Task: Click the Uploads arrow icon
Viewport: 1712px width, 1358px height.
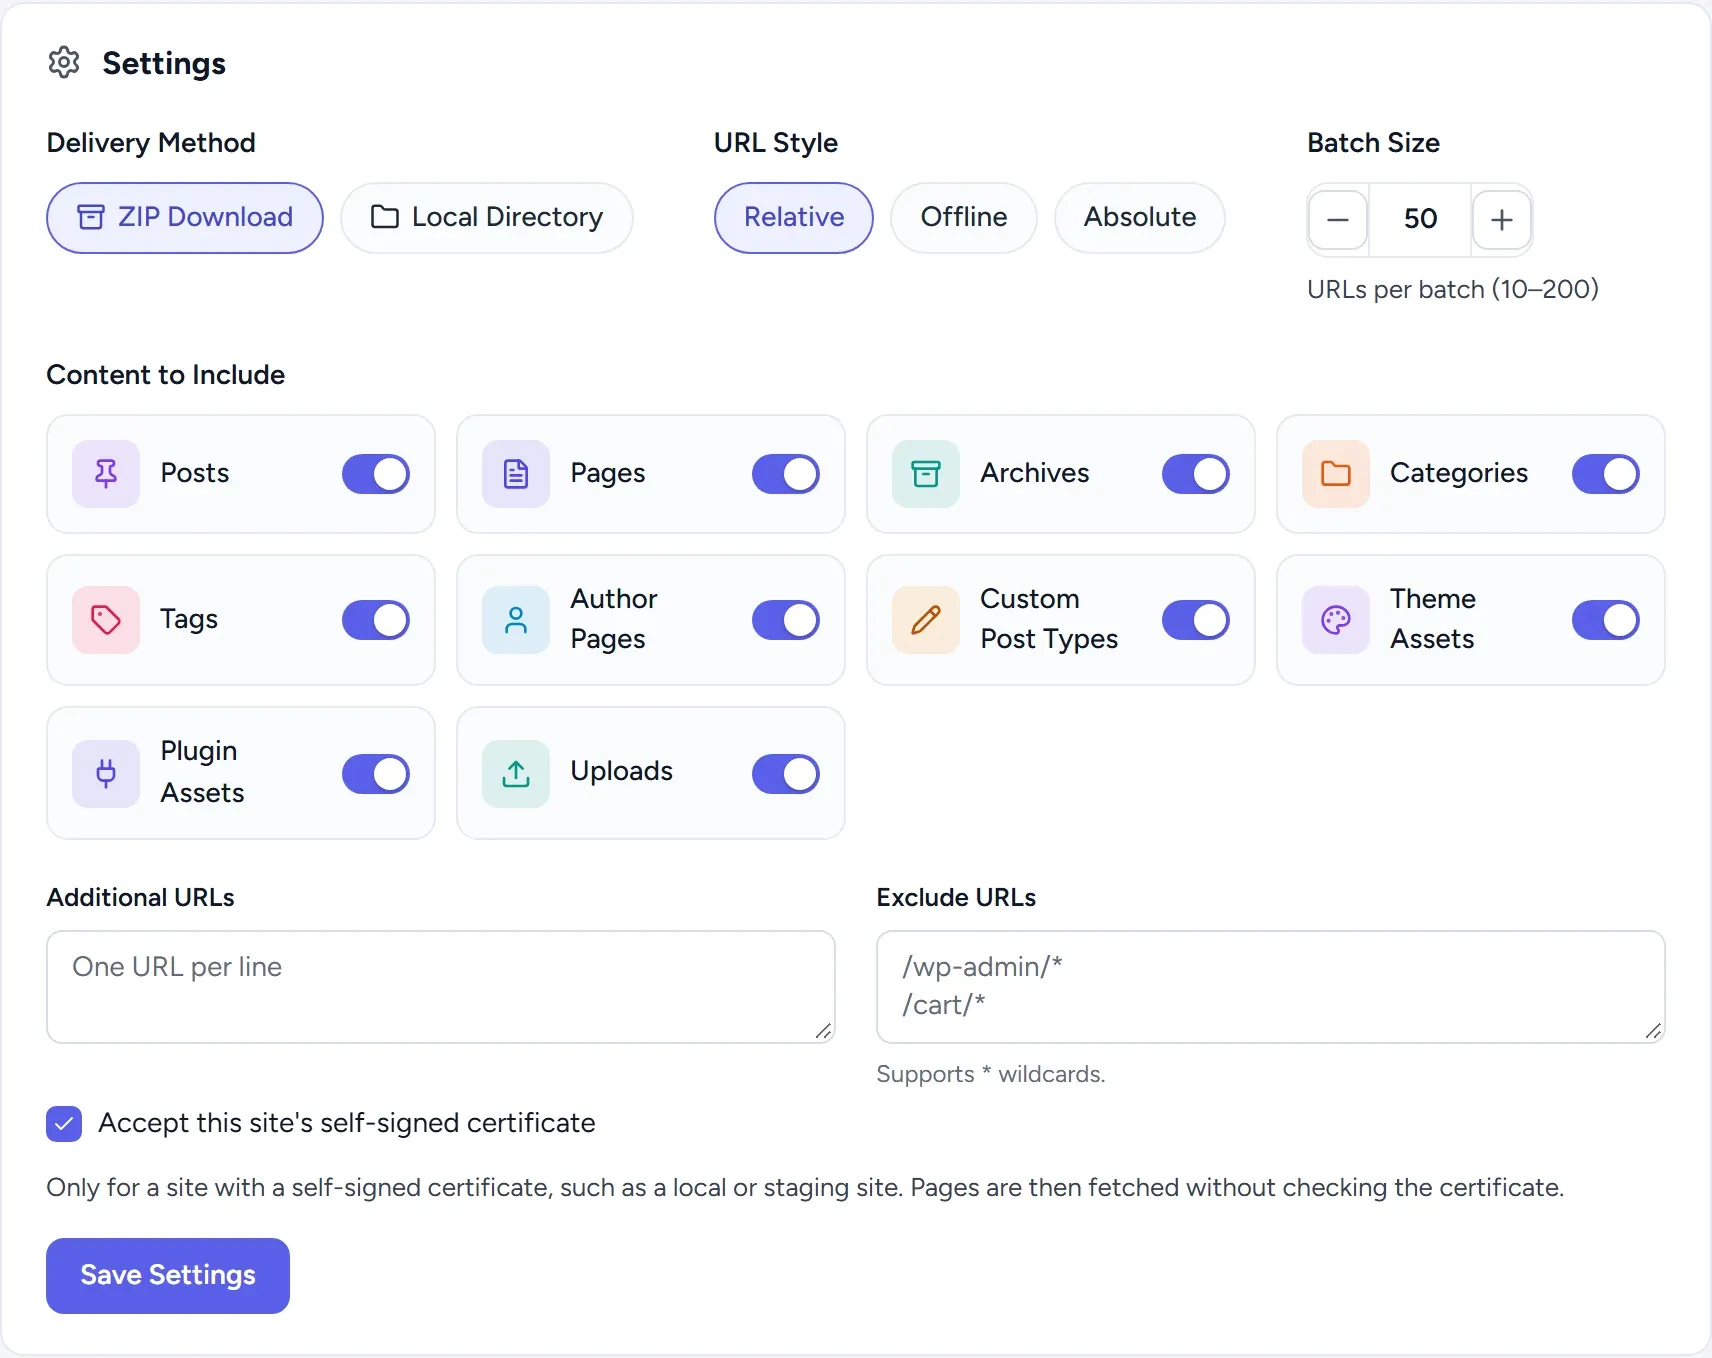Action: [x=516, y=774]
